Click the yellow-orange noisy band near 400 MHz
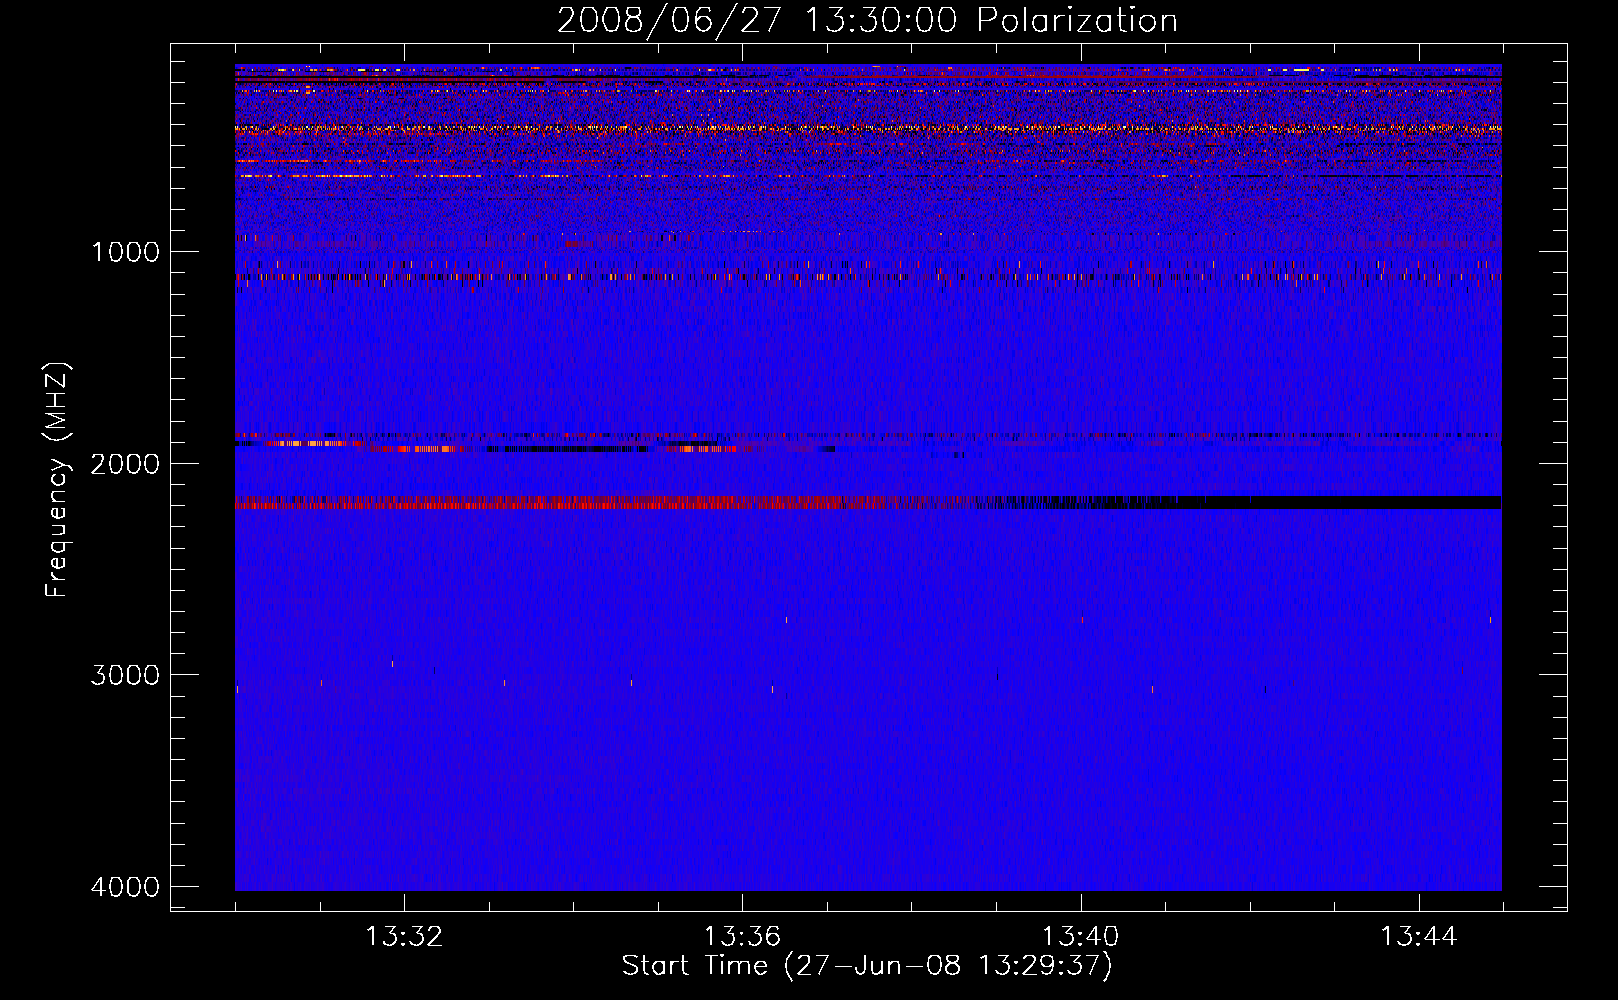The image size is (1618, 1000). (868, 129)
